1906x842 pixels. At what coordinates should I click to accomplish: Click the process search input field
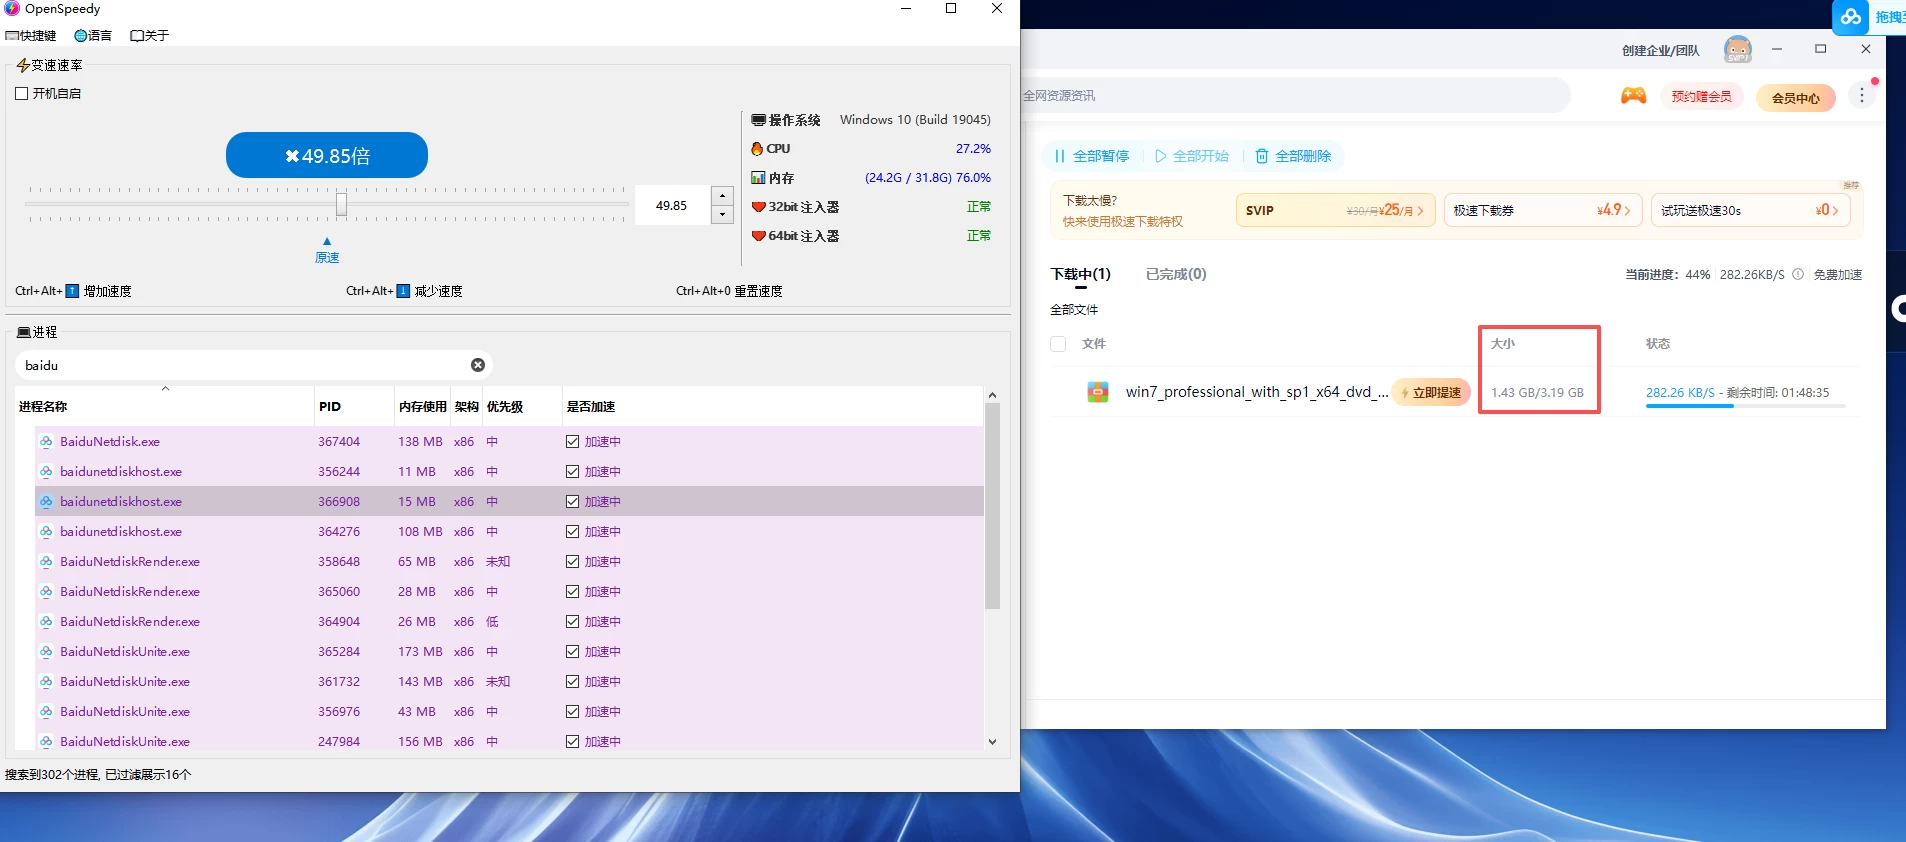(x=240, y=365)
